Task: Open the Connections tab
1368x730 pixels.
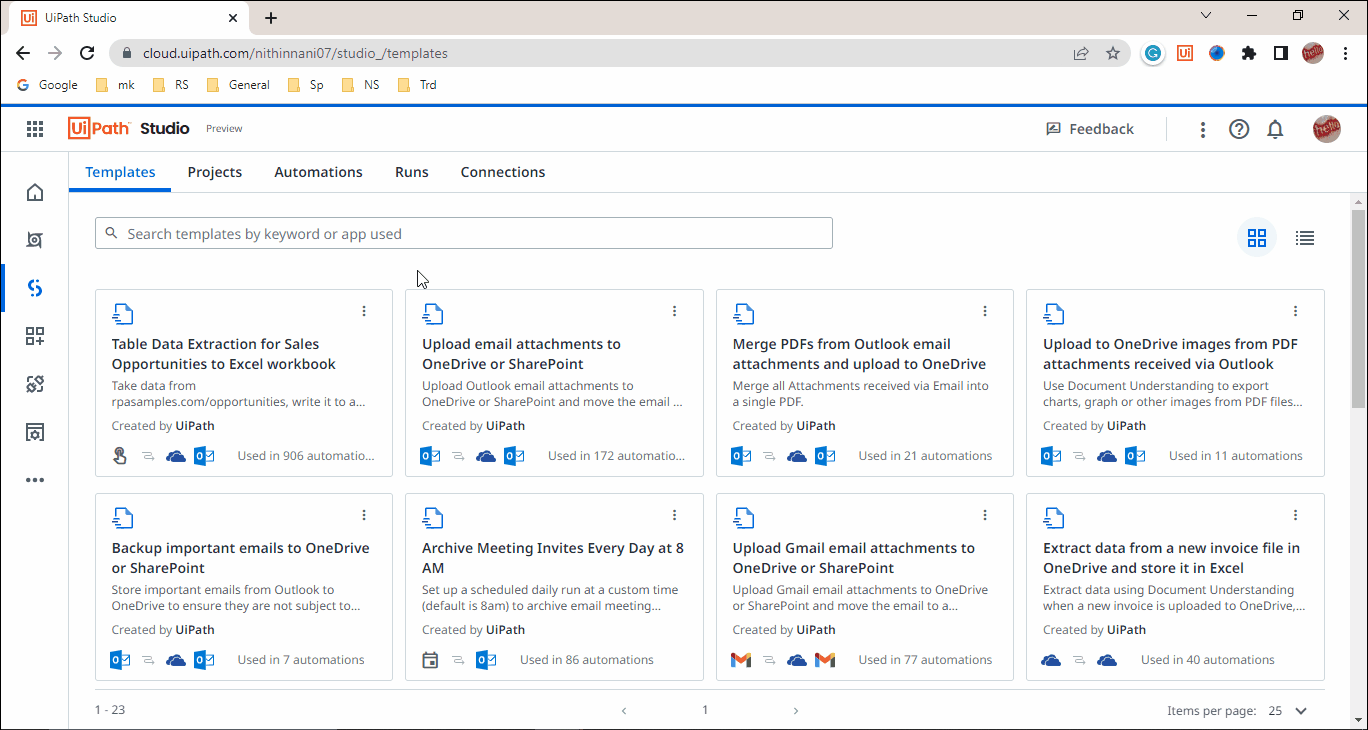Action: click(503, 172)
